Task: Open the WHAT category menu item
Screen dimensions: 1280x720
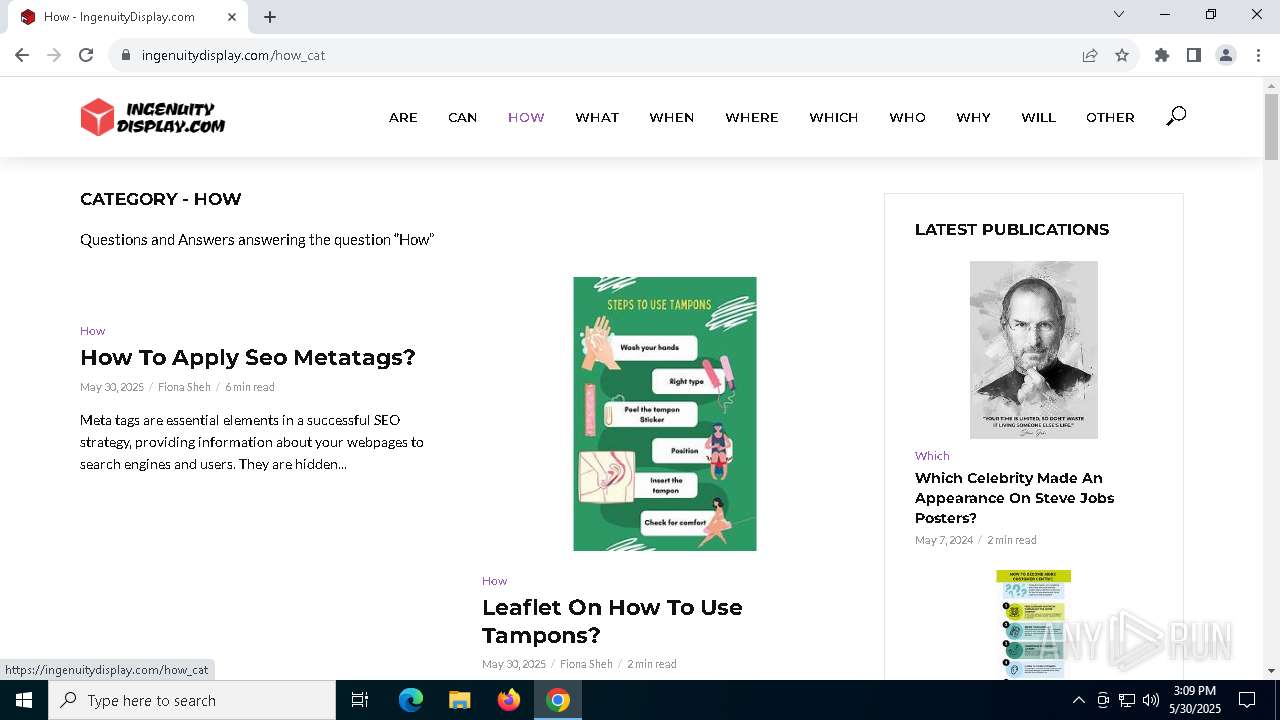Action: (597, 117)
